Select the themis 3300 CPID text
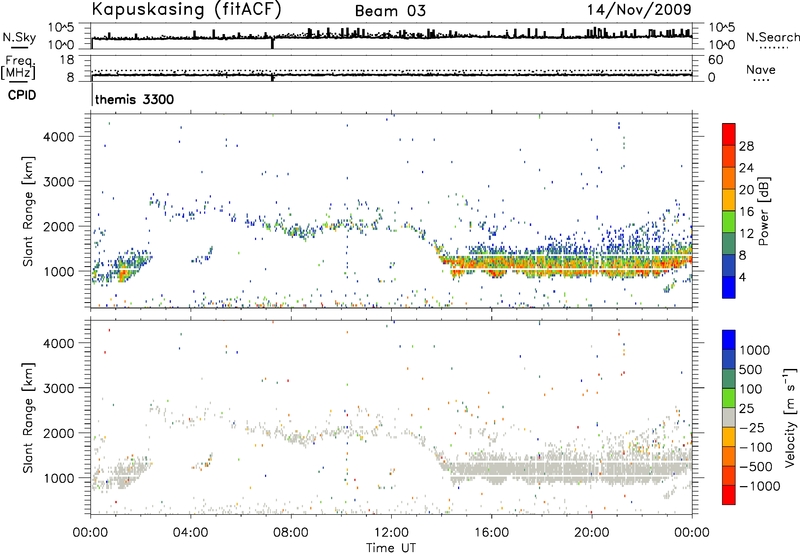This screenshot has width=800, height=554. [134, 99]
